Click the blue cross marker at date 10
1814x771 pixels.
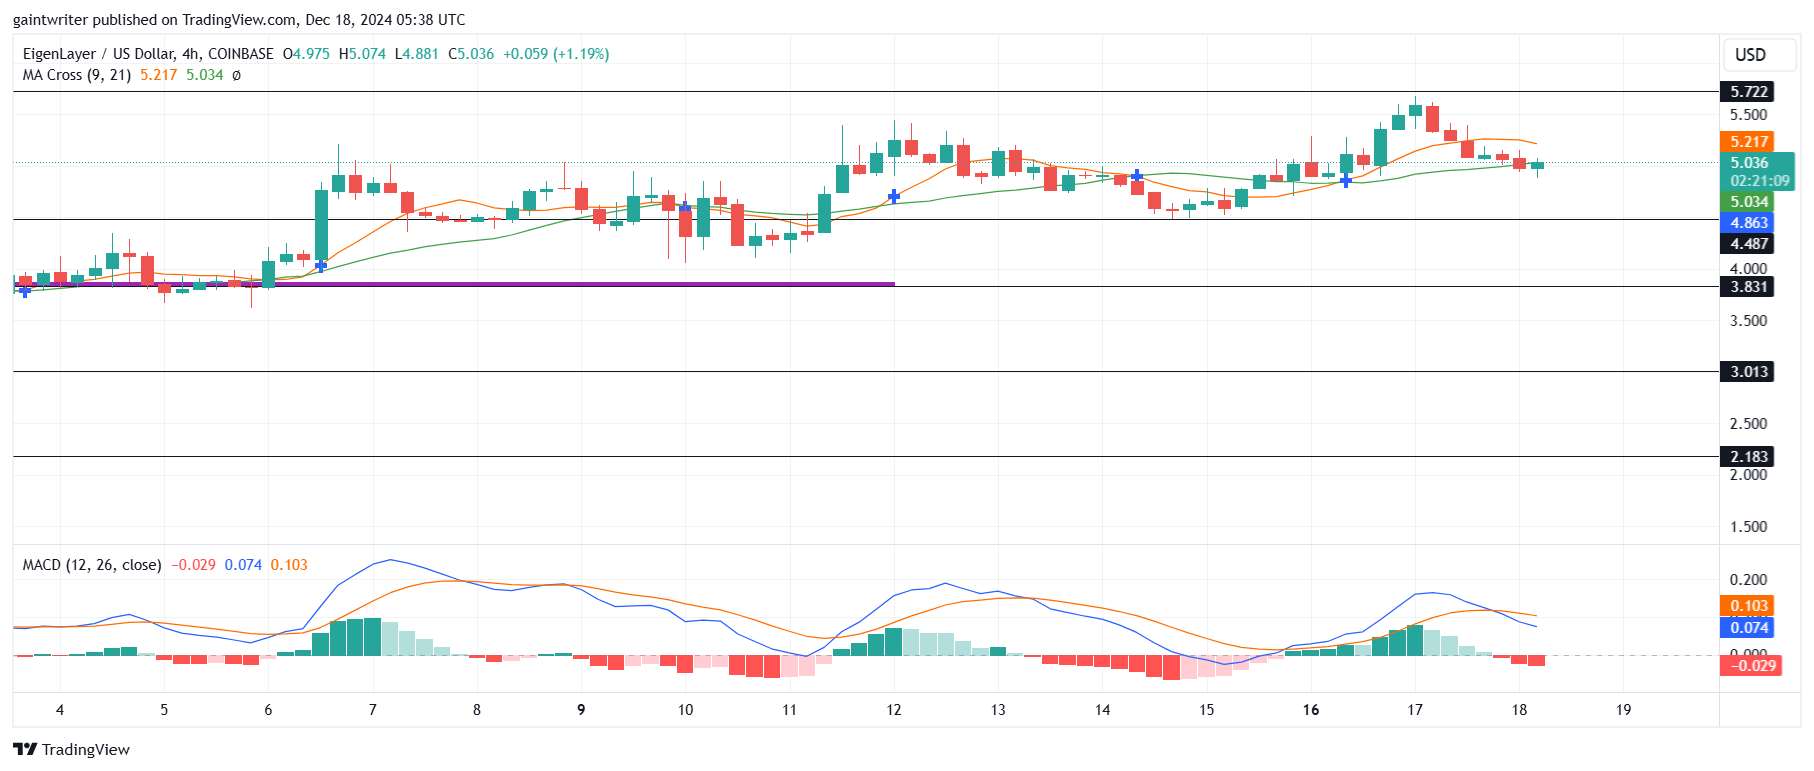pyautogui.click(x=685, y=207)
